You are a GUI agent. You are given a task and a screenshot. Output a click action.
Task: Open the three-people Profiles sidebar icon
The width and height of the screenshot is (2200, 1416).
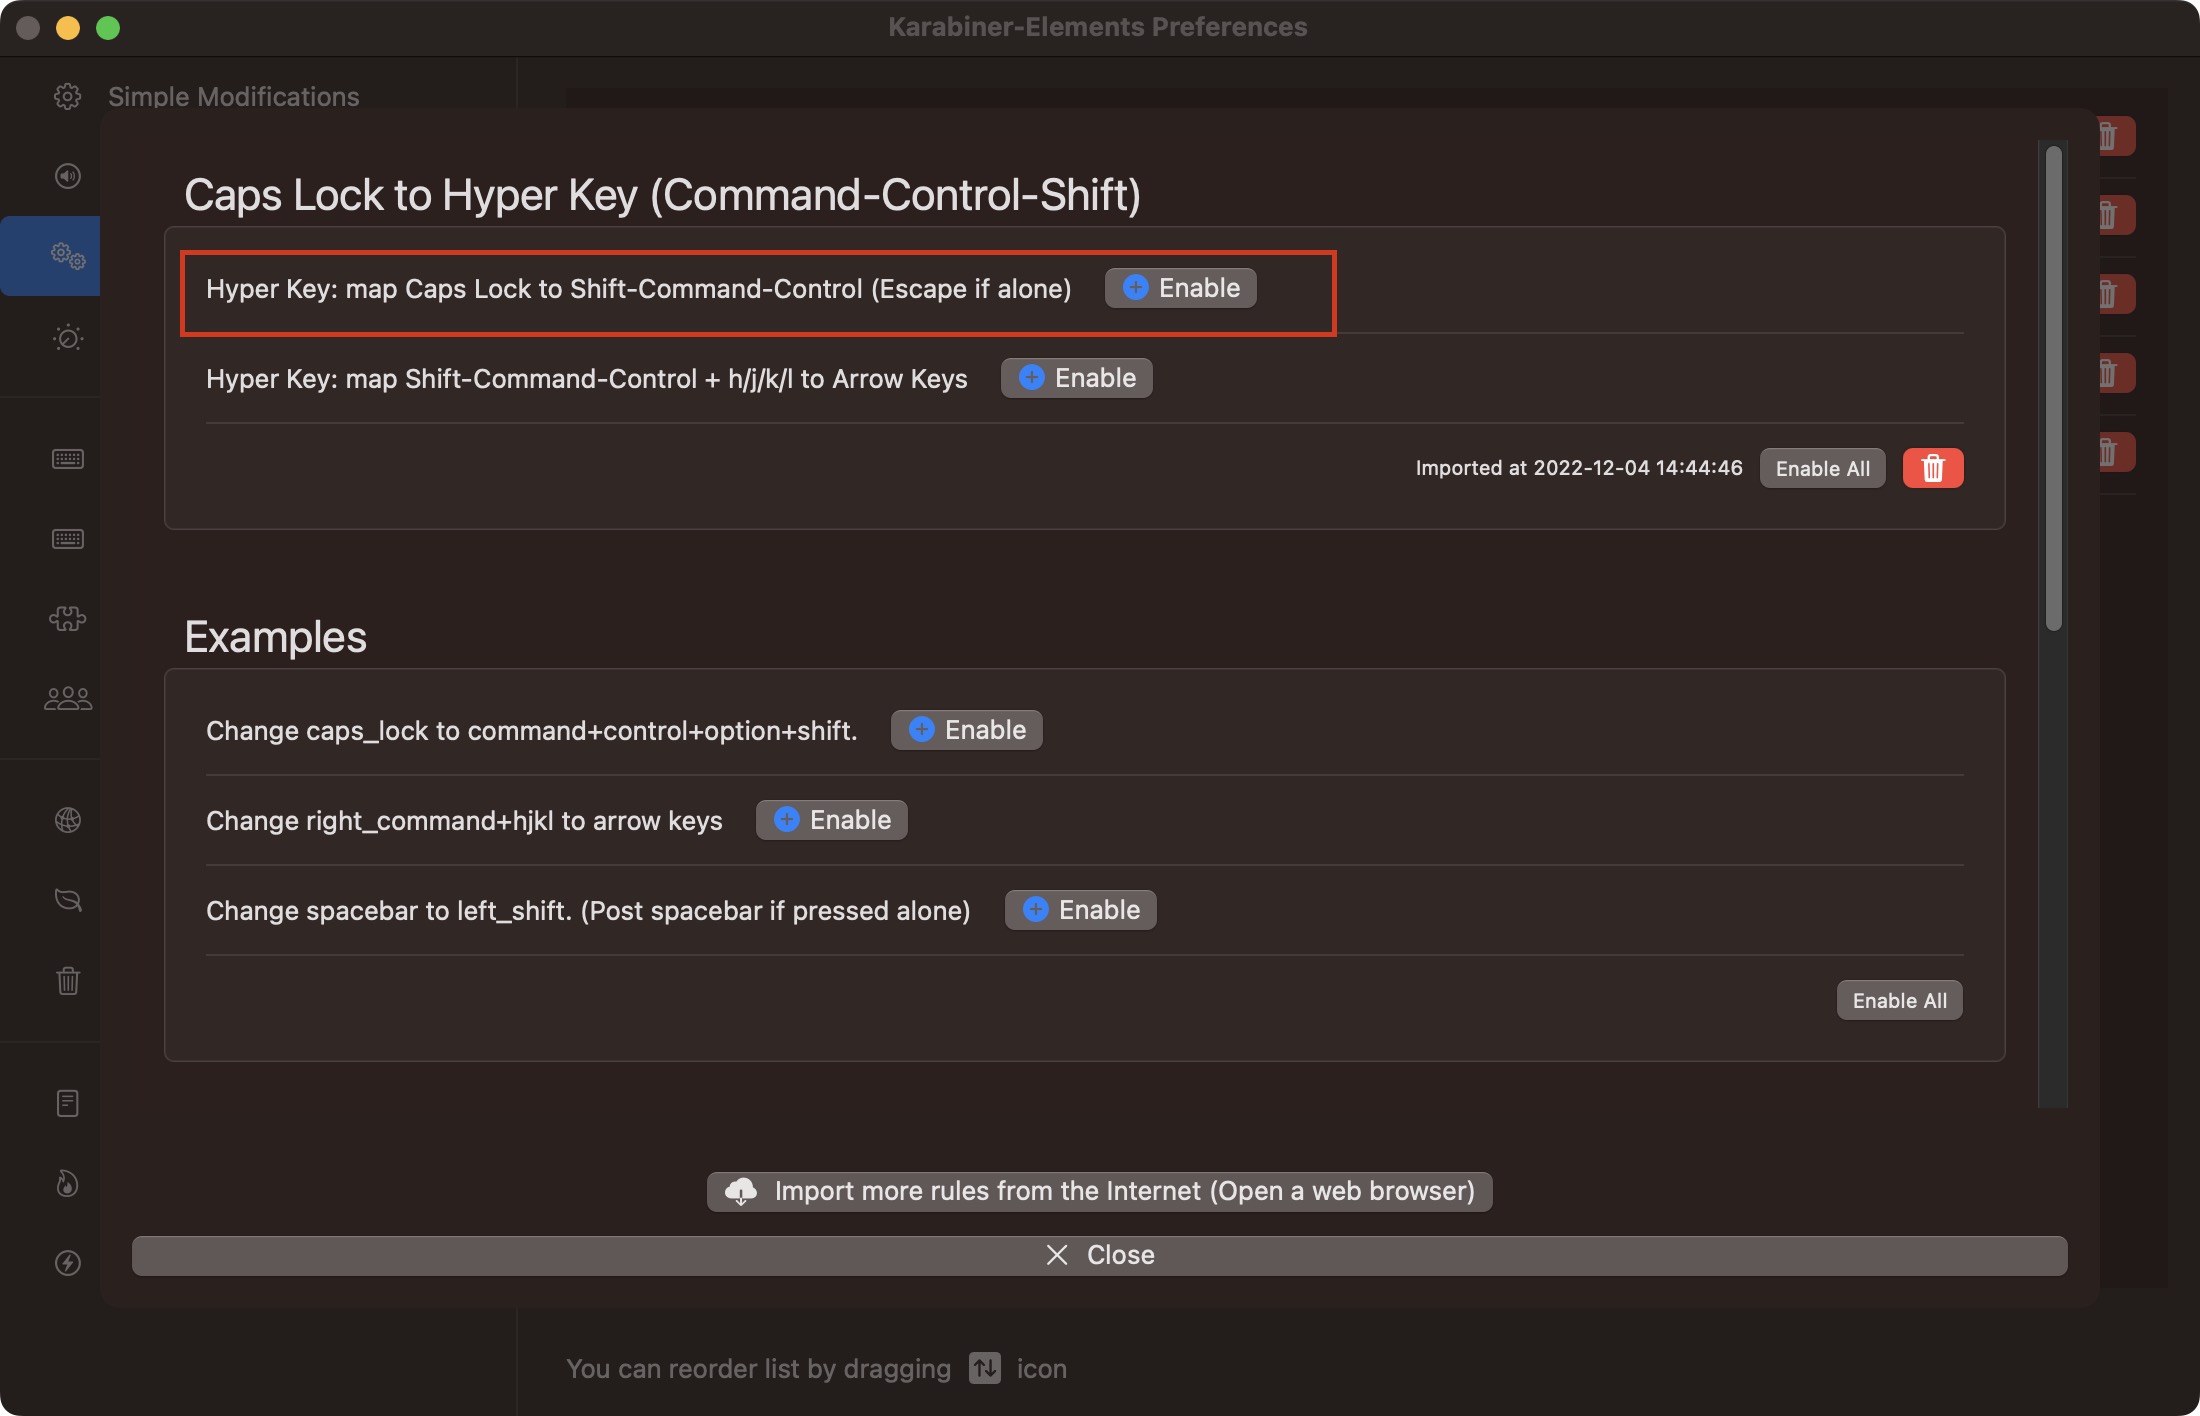pyautogui.click(x=67, y=698)
